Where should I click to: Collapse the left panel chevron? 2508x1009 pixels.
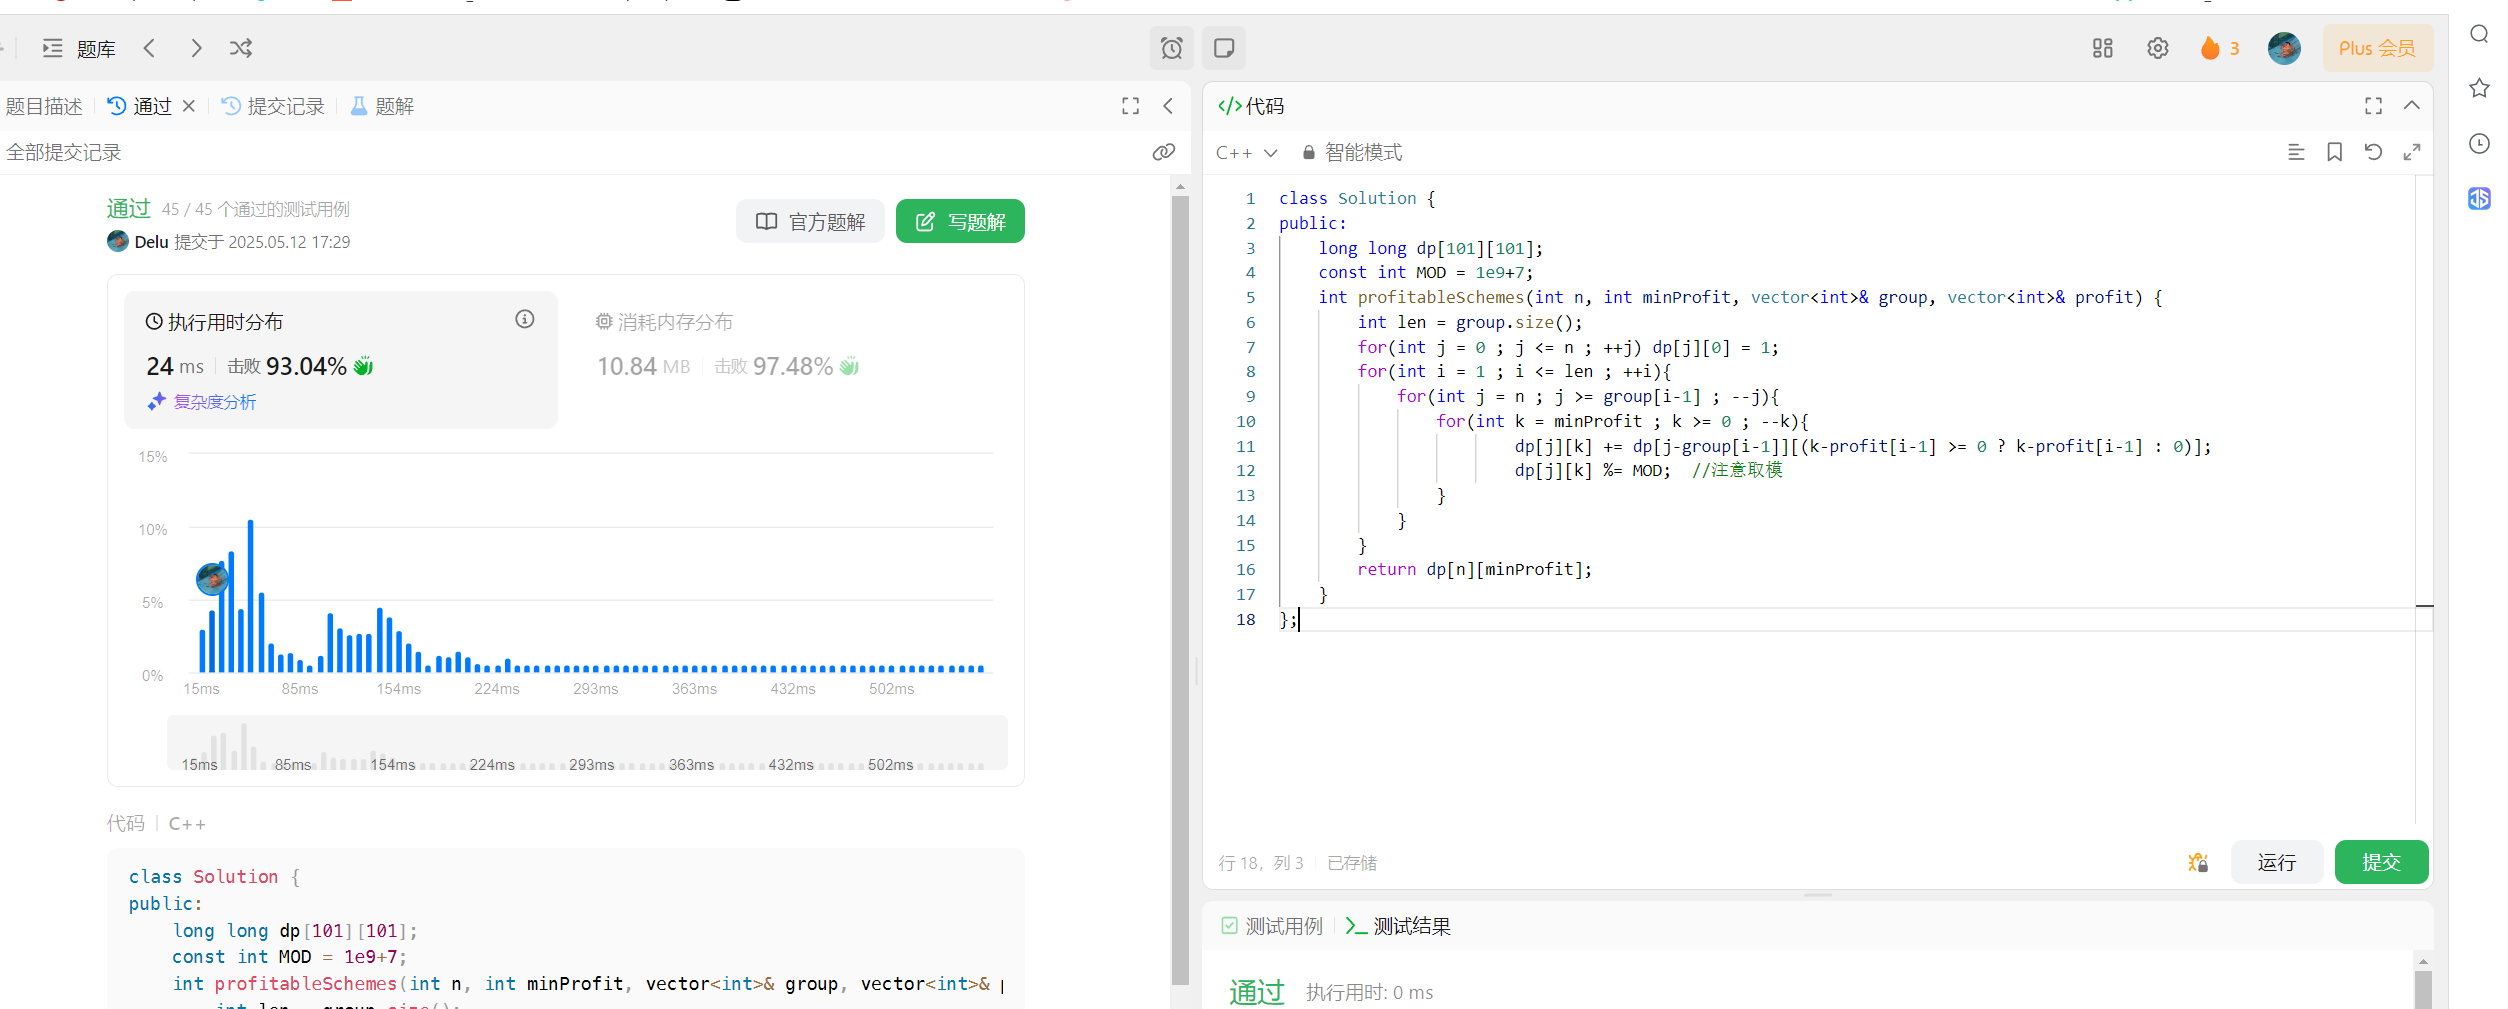pyautogui.click(x=1168, y=106)
